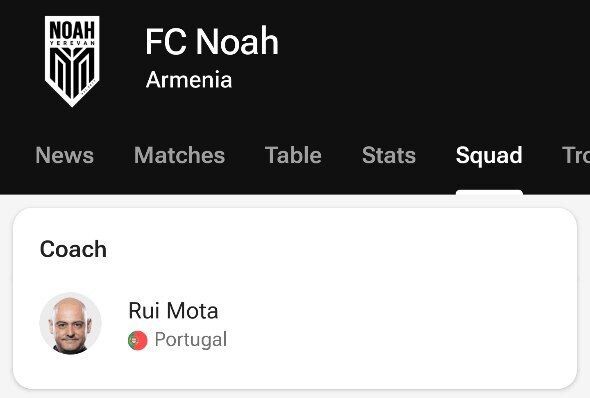Open the News tab
Screen dimensions: 590x398
coord(64,155)
